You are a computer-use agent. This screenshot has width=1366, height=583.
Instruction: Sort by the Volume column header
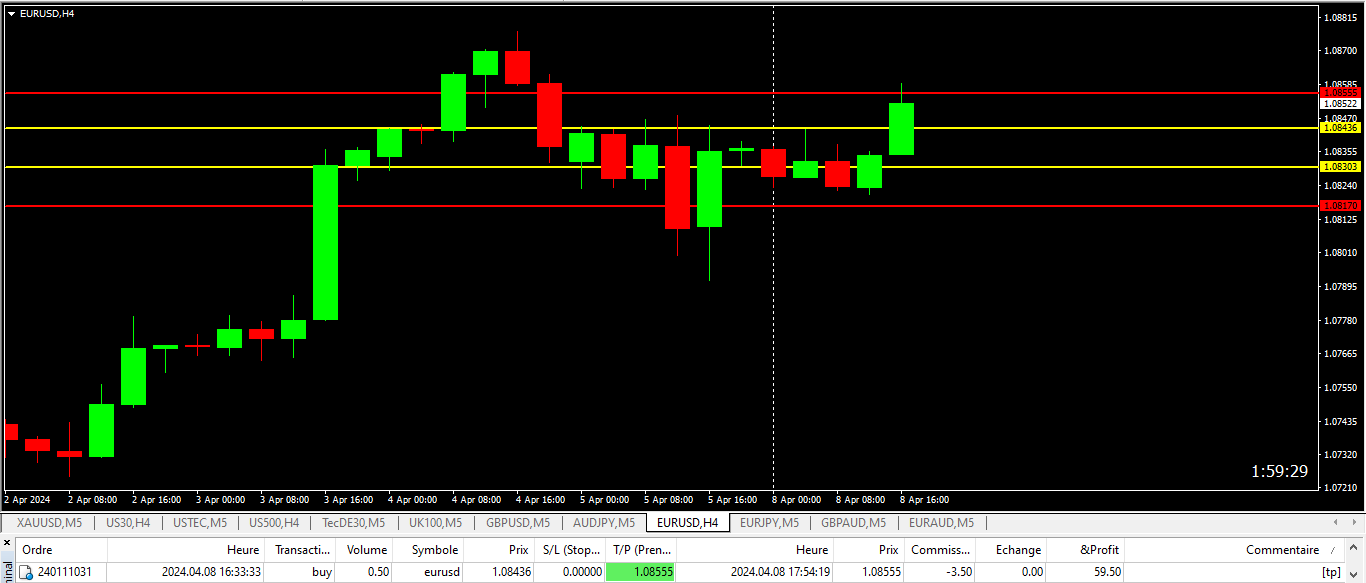click(x=366, y=550)
